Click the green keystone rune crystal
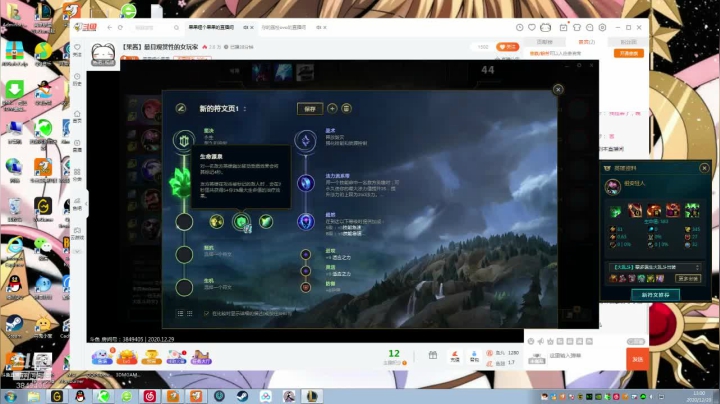The width and height of the screenshot is (720, 404). click(x=179, y=183)
